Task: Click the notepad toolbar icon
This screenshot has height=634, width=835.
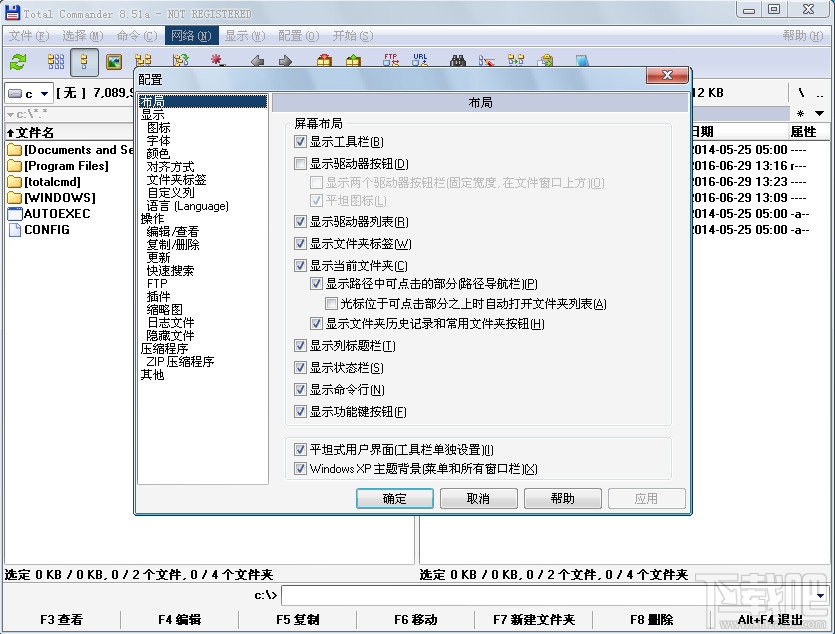Action: [582, 61]
